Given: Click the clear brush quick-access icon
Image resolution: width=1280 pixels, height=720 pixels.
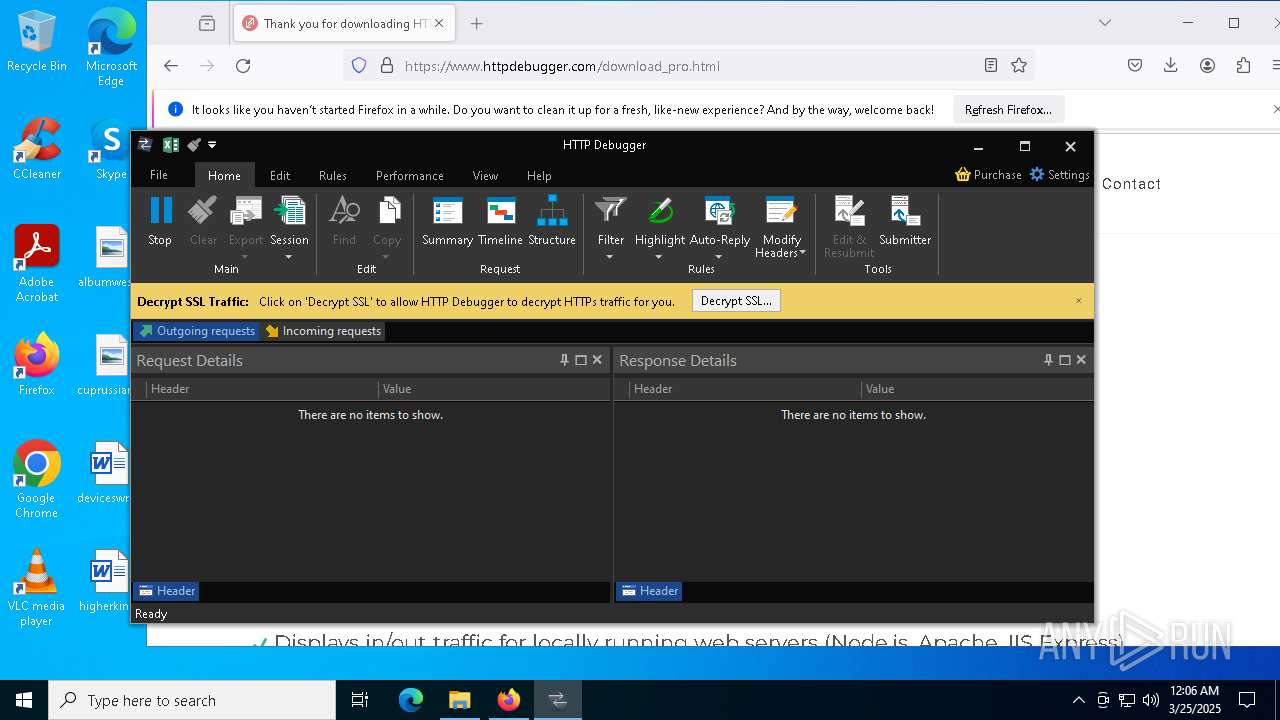Looking at the screenshot, I should [x=194, y=145].
